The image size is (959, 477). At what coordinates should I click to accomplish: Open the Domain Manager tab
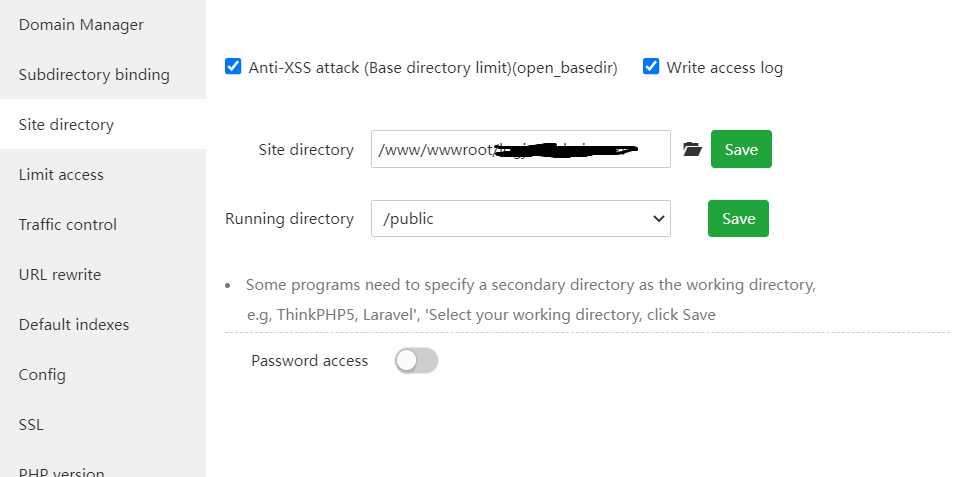click(81, 24)
